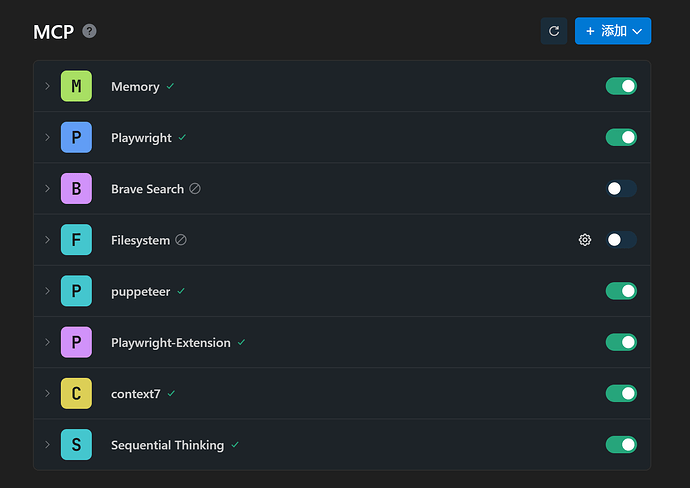Click the green check next to context7
The height and width of the screenshot is (488, 690).
pyautogui.click(x=171, y=393)
